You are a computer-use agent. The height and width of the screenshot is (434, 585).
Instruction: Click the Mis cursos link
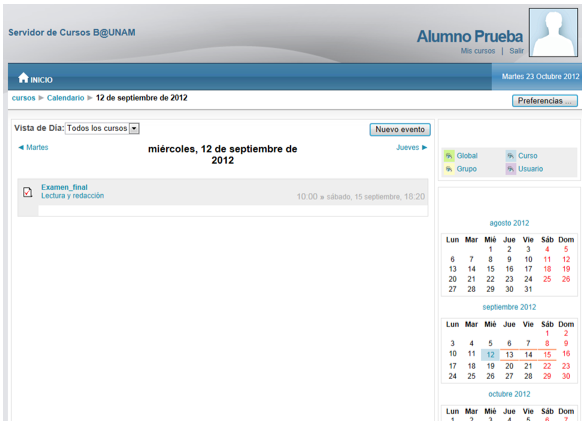click(x=478, y=51)
